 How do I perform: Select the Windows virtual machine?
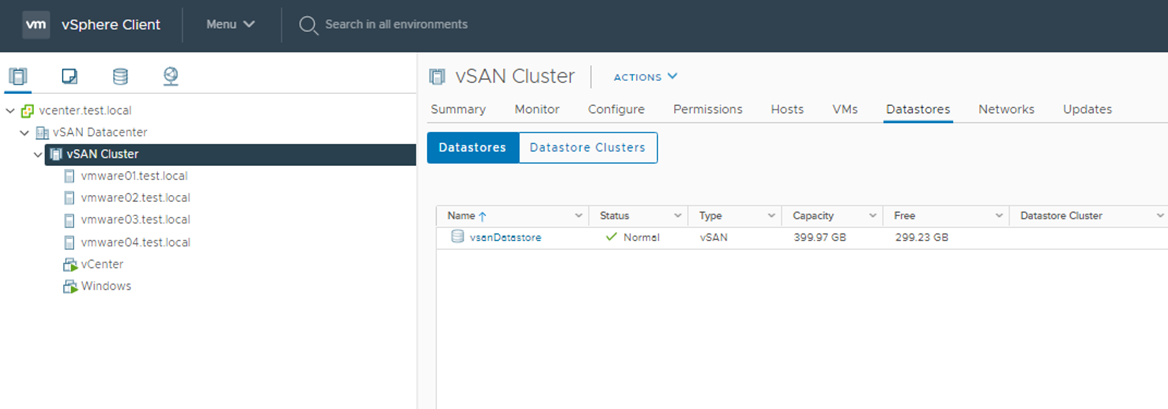(x=106, y=286)
